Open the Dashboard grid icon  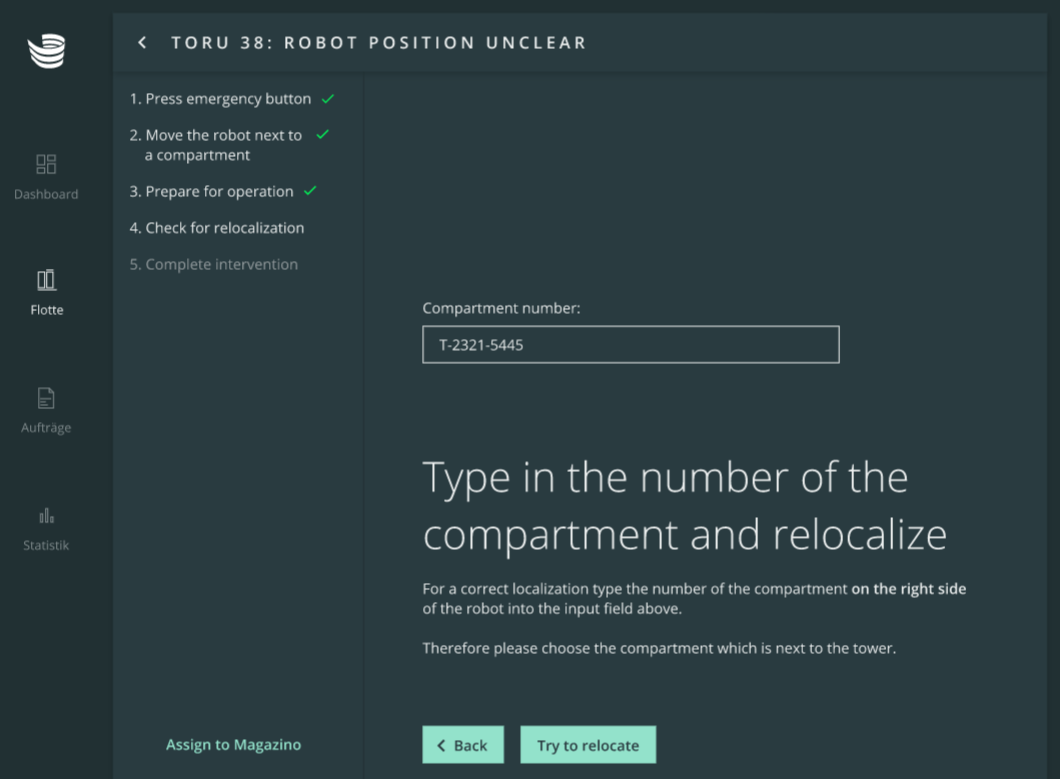(x=46, y=164)
